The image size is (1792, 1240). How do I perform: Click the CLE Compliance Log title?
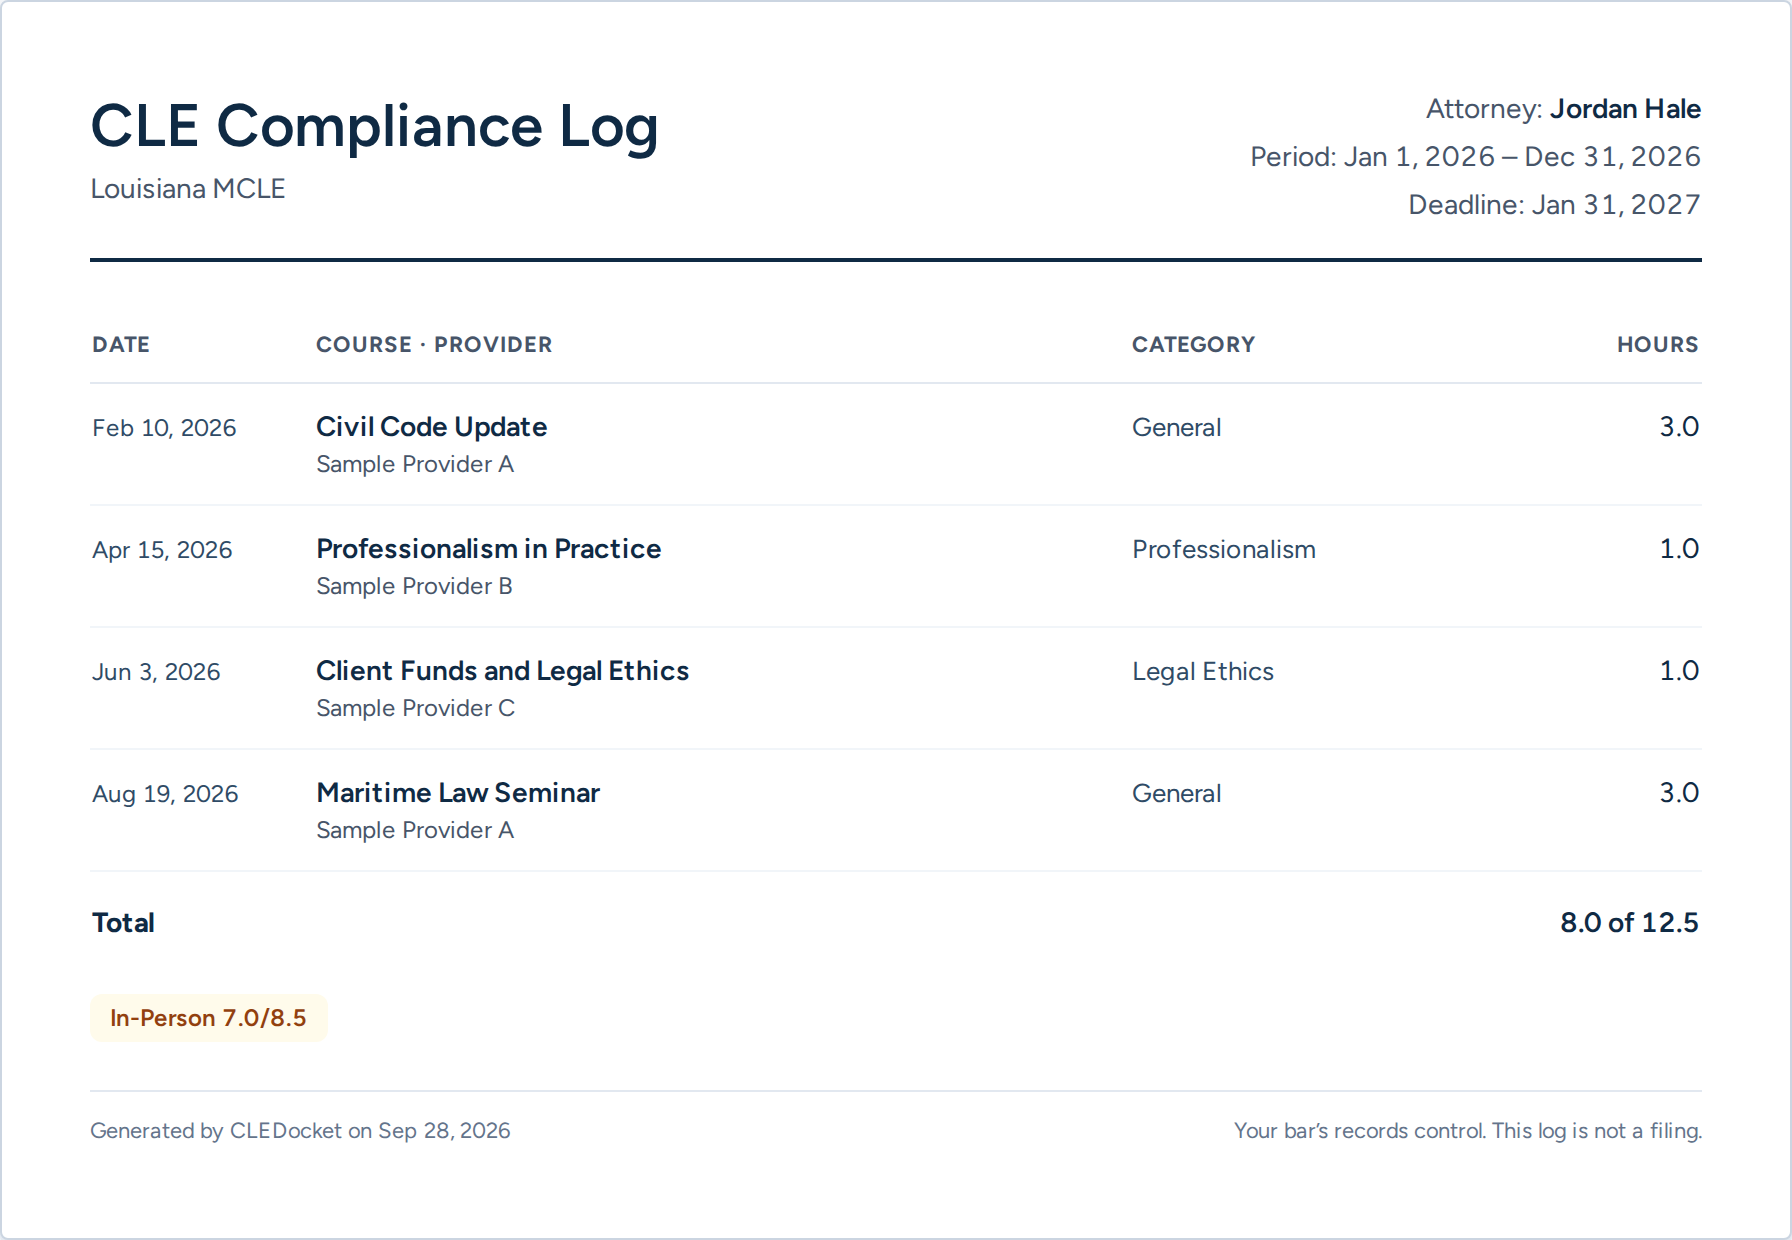tap(374, 127)
